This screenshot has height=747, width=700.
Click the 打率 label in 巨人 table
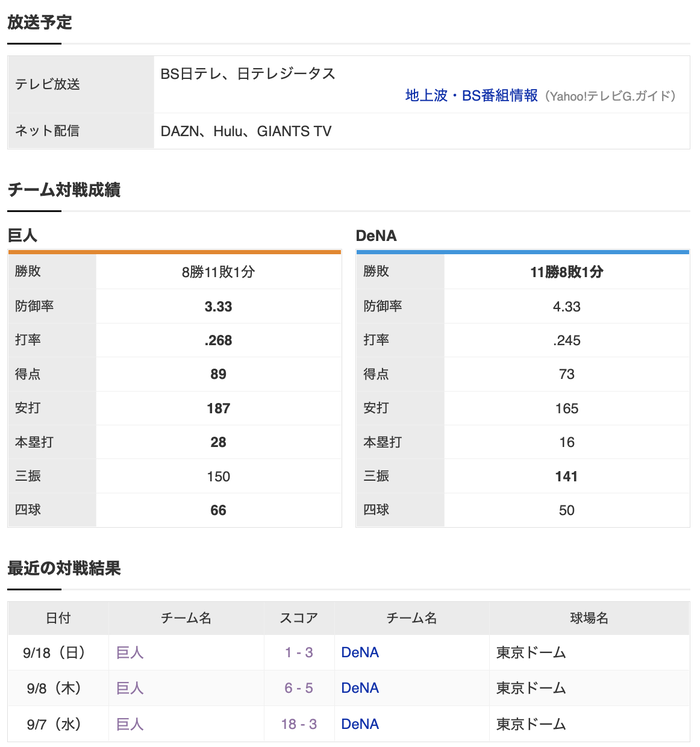click(x=28, y=340)
